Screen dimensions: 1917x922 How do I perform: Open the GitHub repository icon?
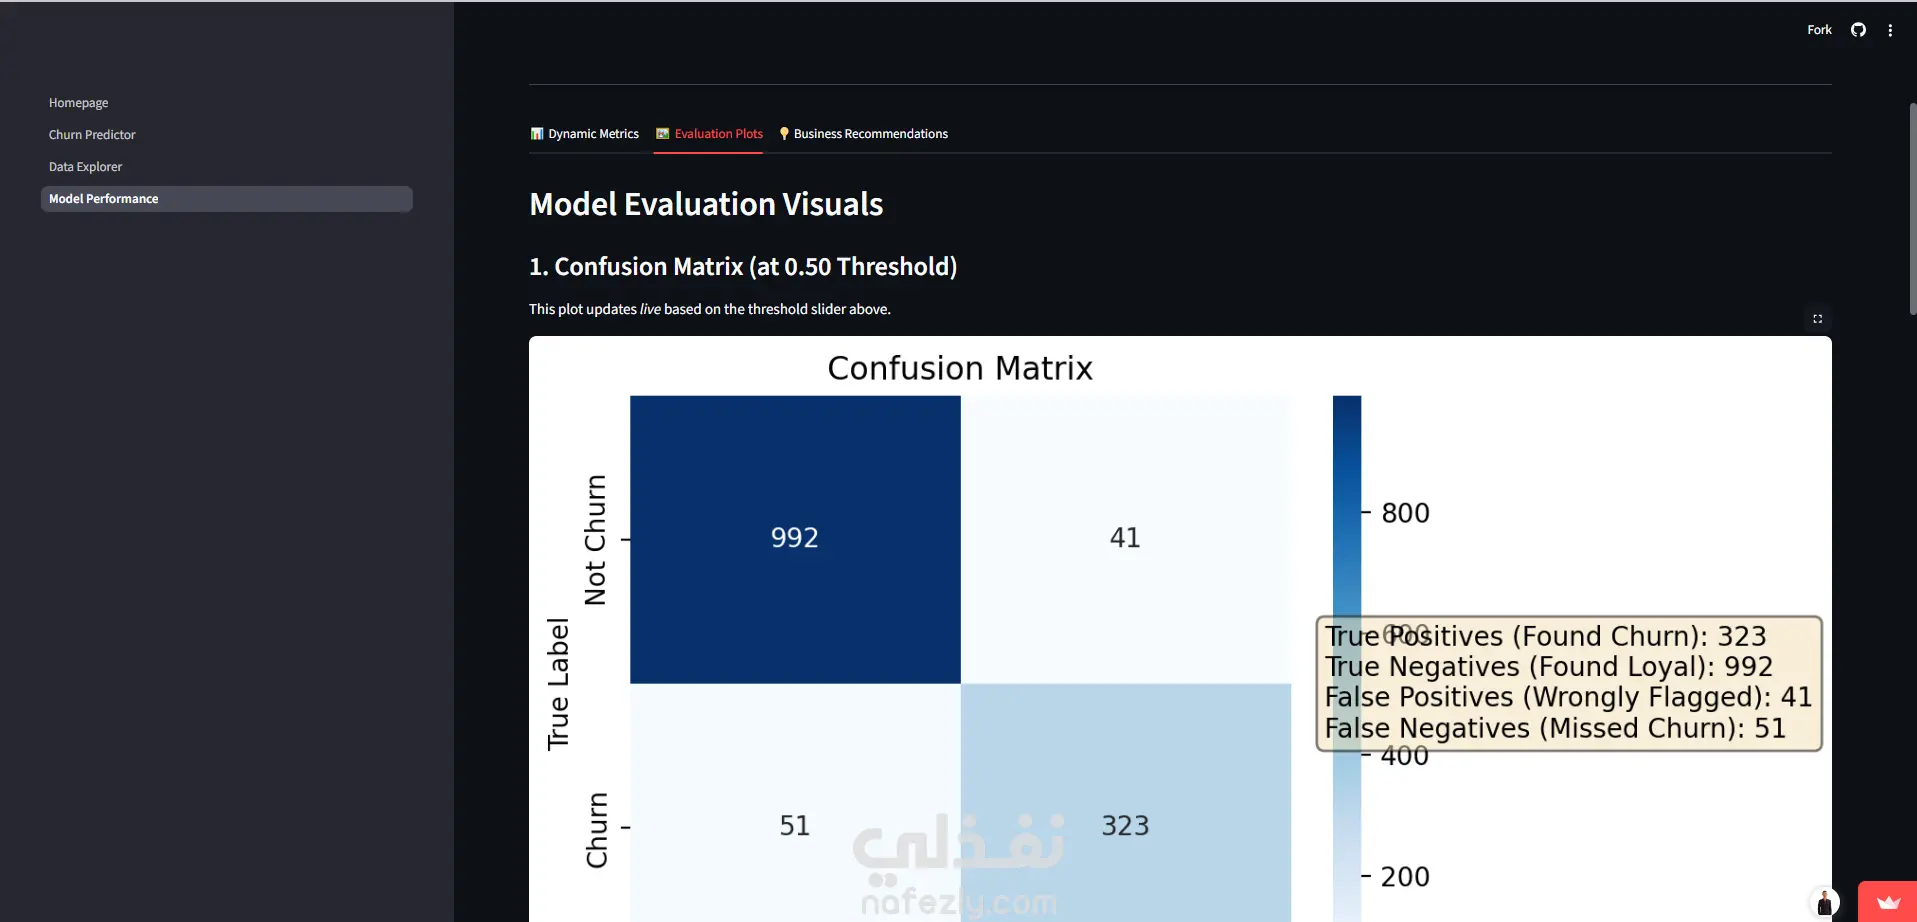click(1858, 30)
